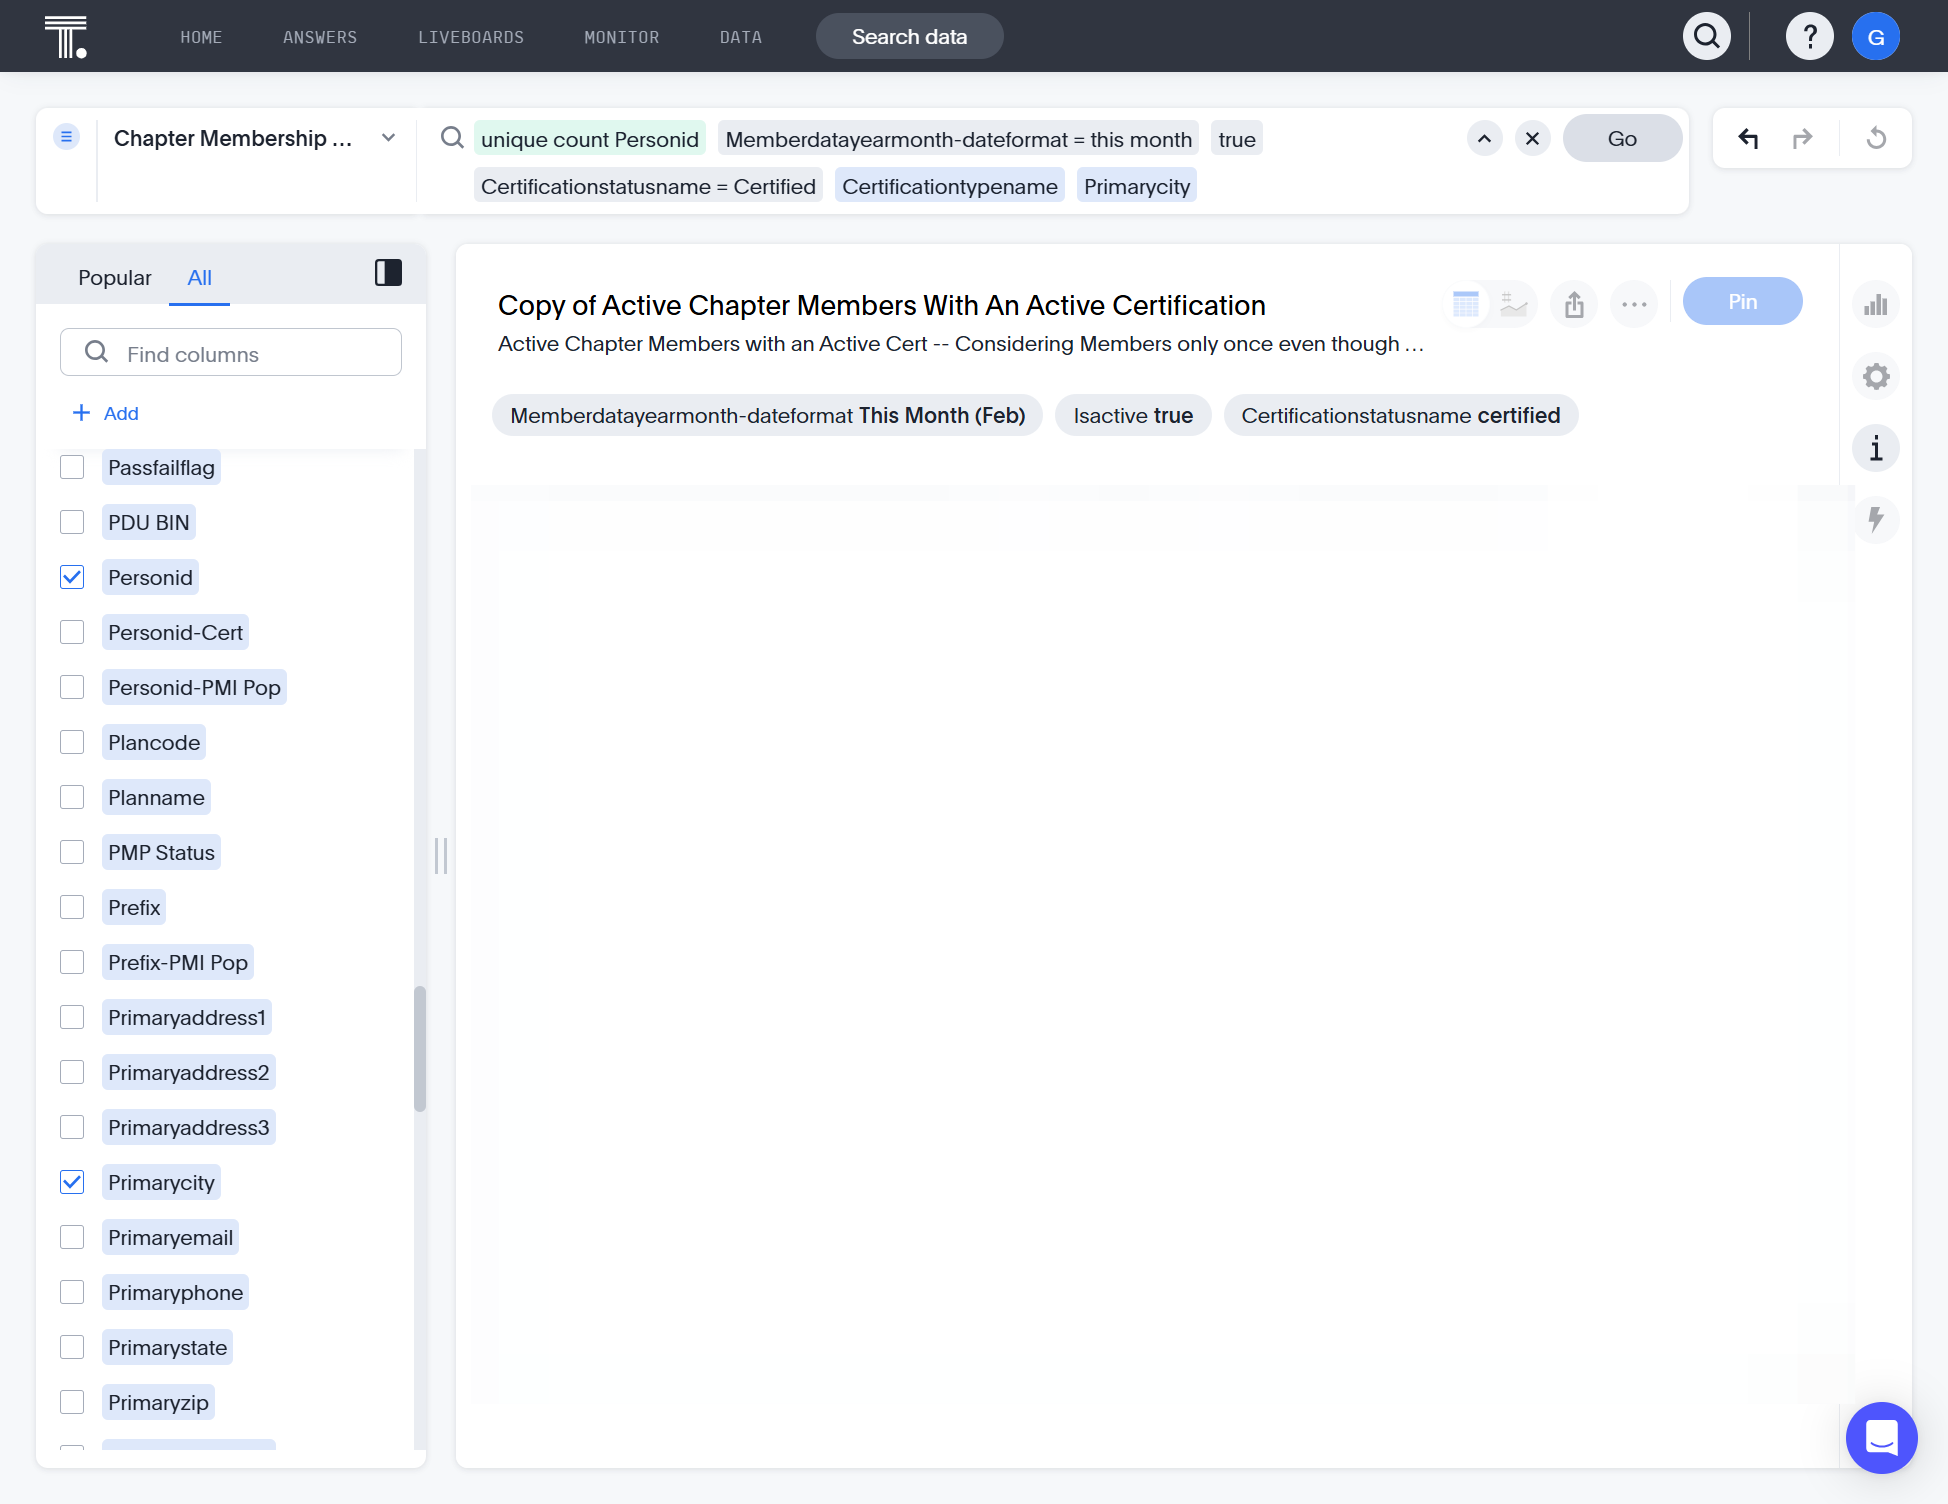Open the user profile avatar G
Screen dimensions: 1948x1504
1876,37
